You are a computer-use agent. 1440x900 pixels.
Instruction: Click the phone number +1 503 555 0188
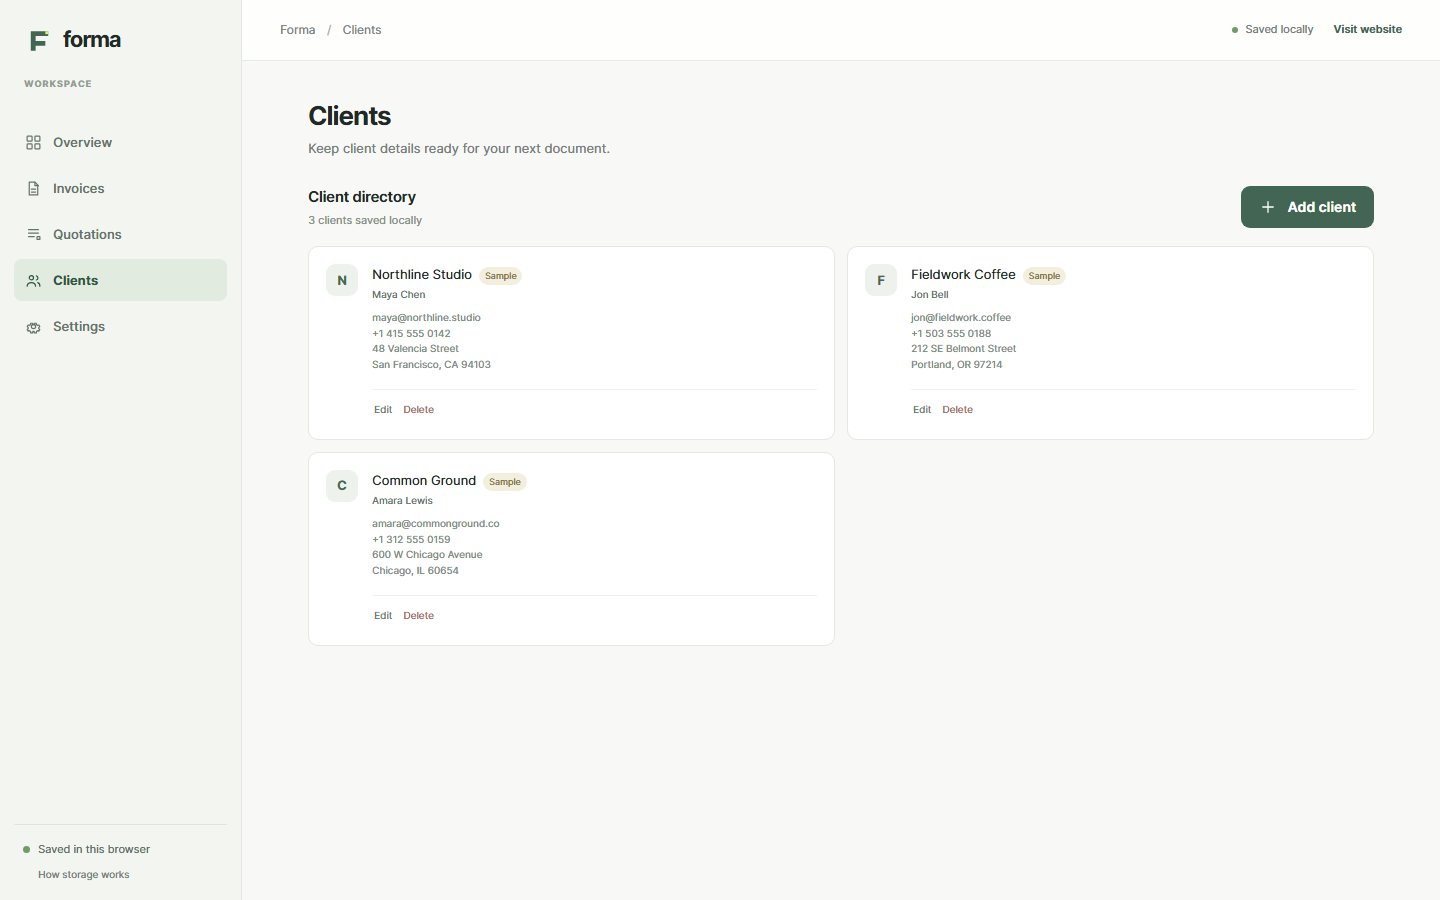(951, 334)
